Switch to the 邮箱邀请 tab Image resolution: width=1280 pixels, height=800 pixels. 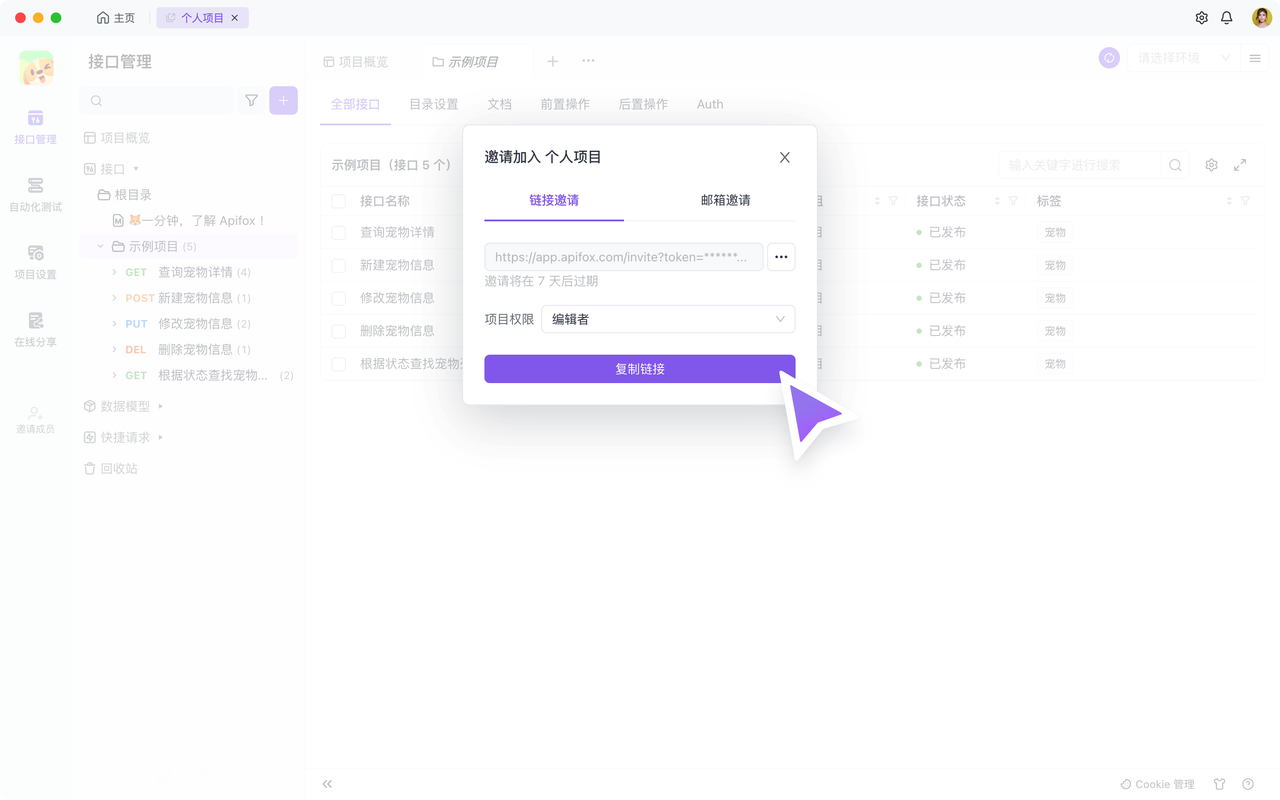click(725, 200)
